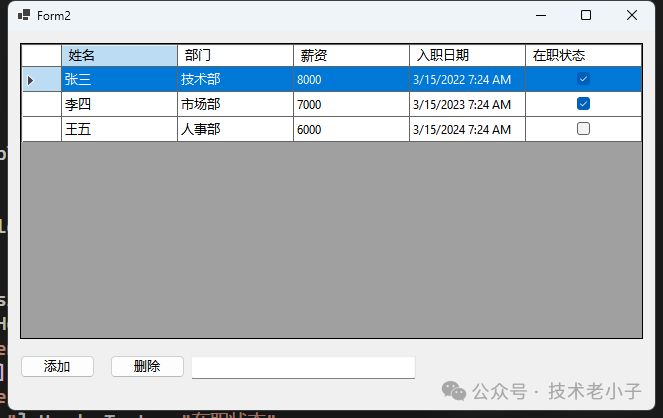
Task: Click the 7000 salary cell
Action: pyautogui.click(x=351, y=104)
